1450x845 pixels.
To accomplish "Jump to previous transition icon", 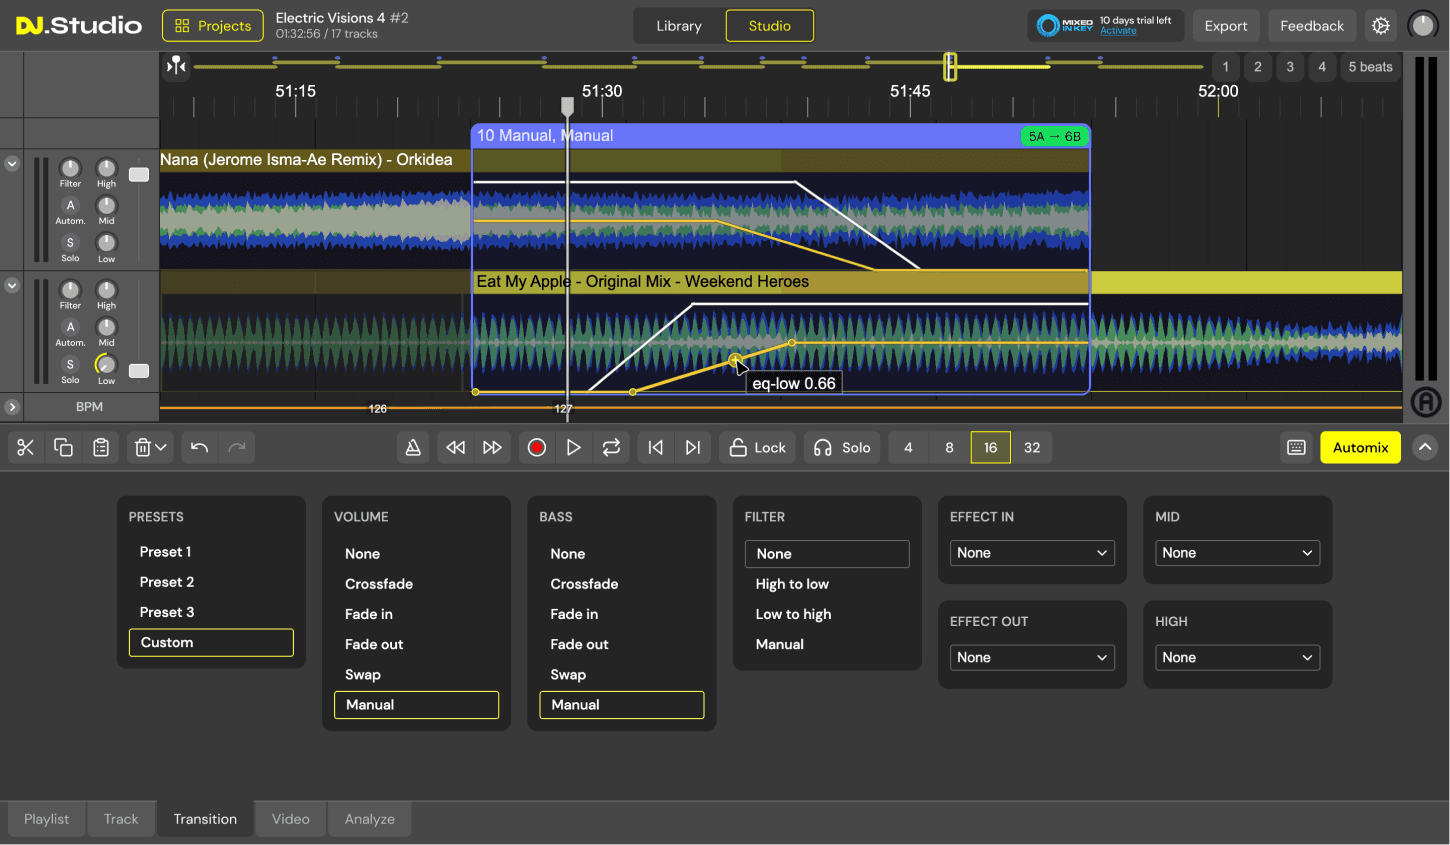I will 655,448.
